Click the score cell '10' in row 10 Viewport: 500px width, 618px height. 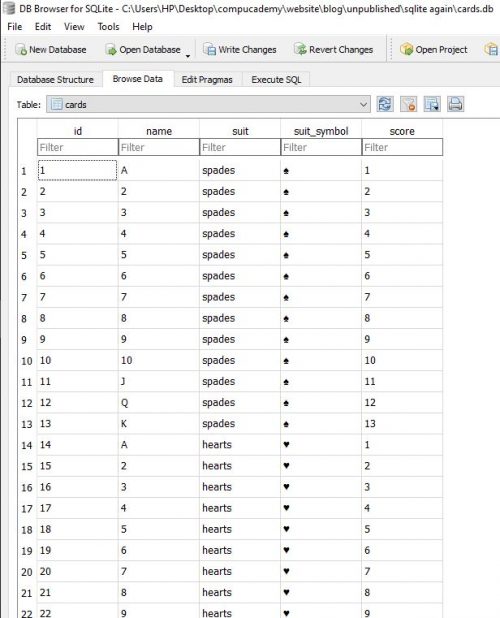[x=402, y=360]
